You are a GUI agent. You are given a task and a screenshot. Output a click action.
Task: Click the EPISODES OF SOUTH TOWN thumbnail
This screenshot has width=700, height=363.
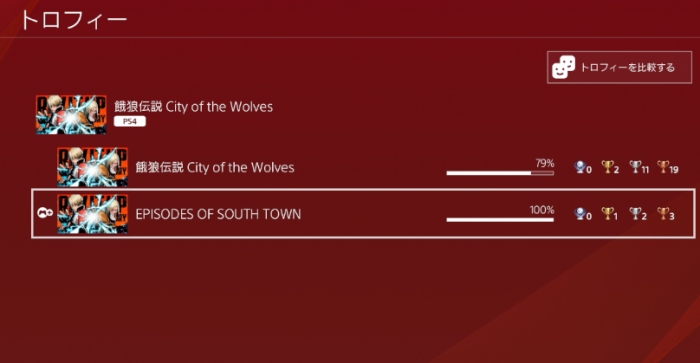coord(92,213)
